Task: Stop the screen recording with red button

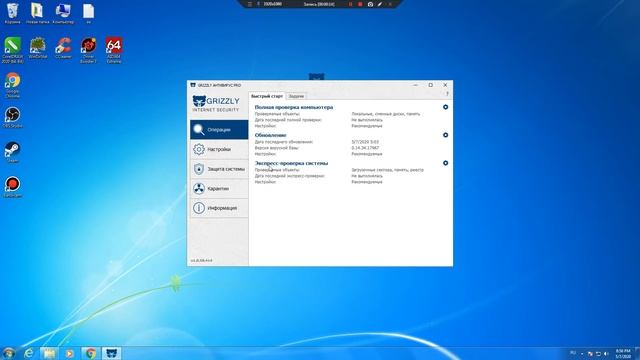Action: click(x=360, y=4)
